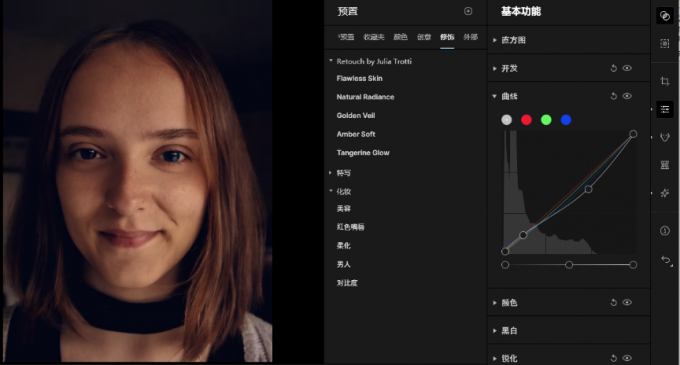Click the left handle of curve range slider

coord(505,265)
